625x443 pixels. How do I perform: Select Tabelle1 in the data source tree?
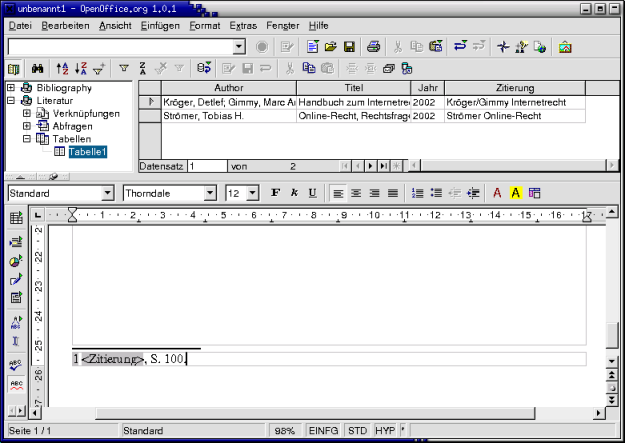tap(86, 152)
